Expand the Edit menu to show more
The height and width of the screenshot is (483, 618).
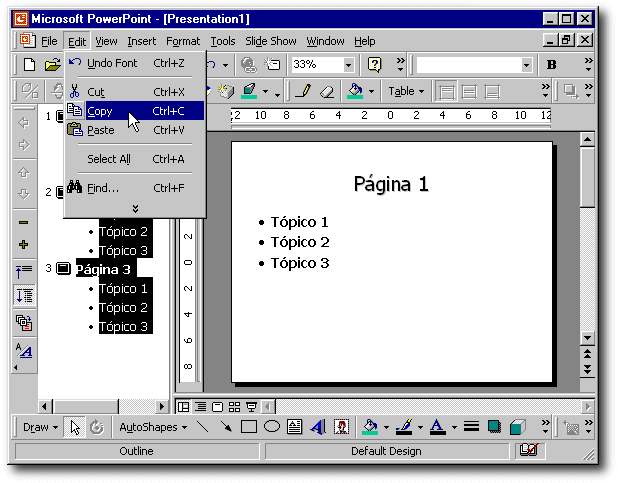pos(135,208)
